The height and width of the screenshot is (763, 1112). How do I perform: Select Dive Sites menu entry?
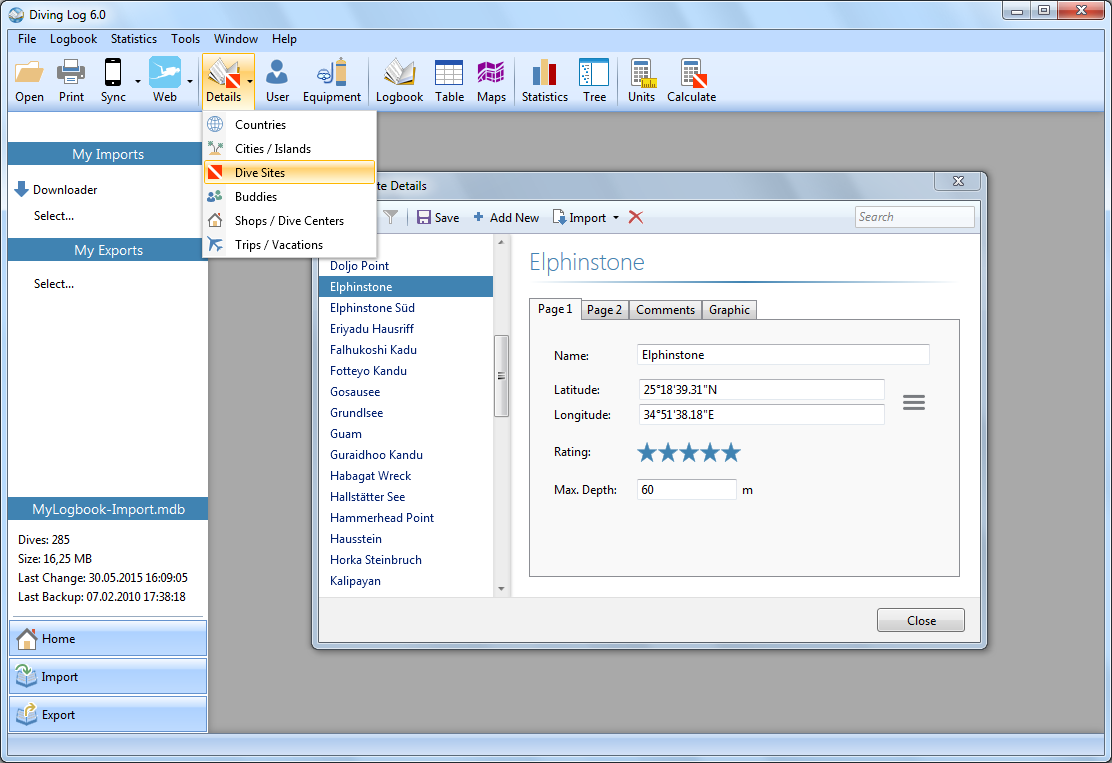(289, 172)
